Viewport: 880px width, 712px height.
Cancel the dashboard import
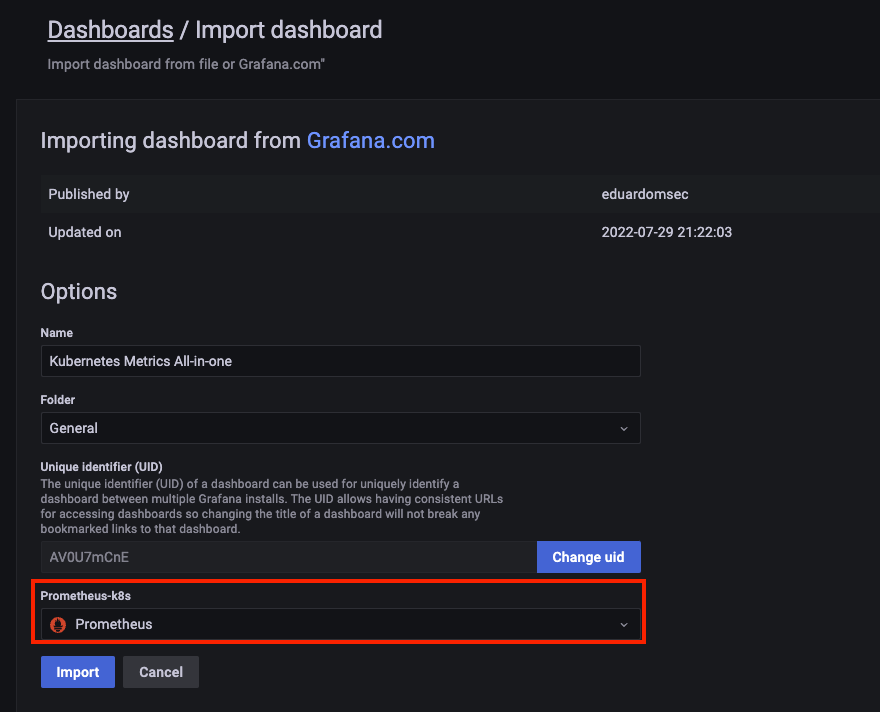pyautogui.click(x=161, y=672)
